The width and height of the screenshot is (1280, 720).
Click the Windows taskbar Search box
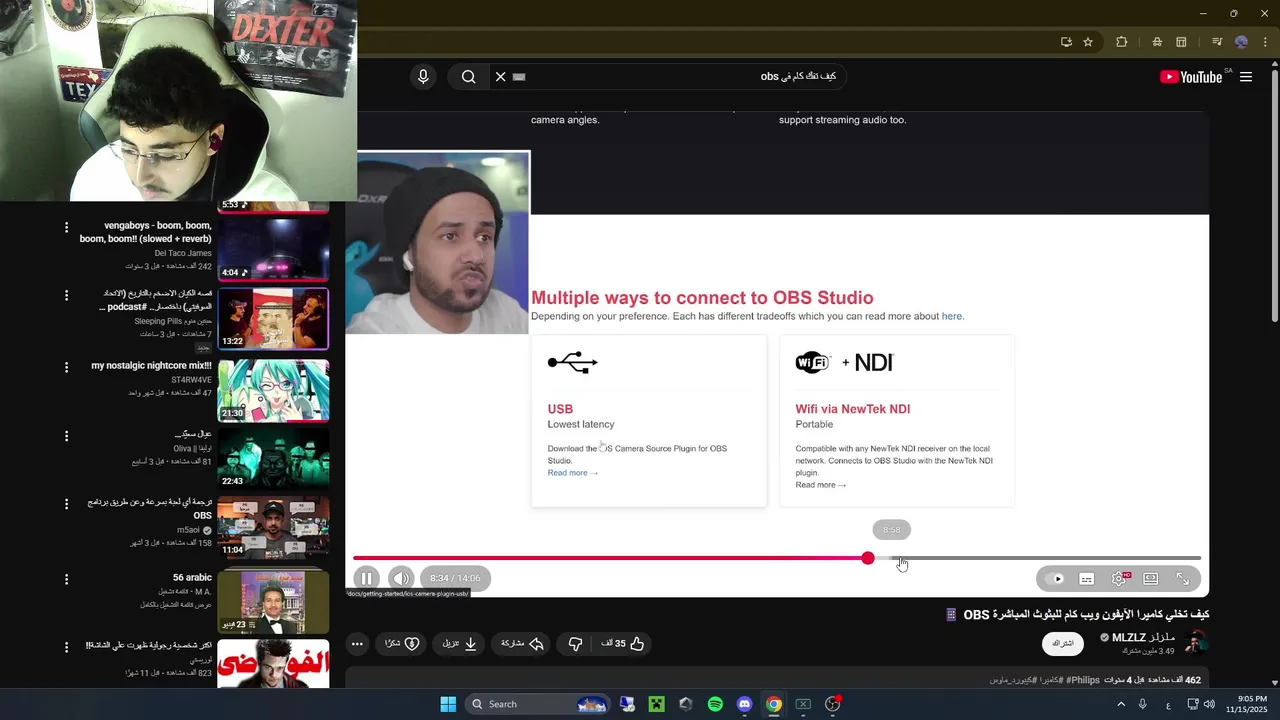click(x=538, y=704)
